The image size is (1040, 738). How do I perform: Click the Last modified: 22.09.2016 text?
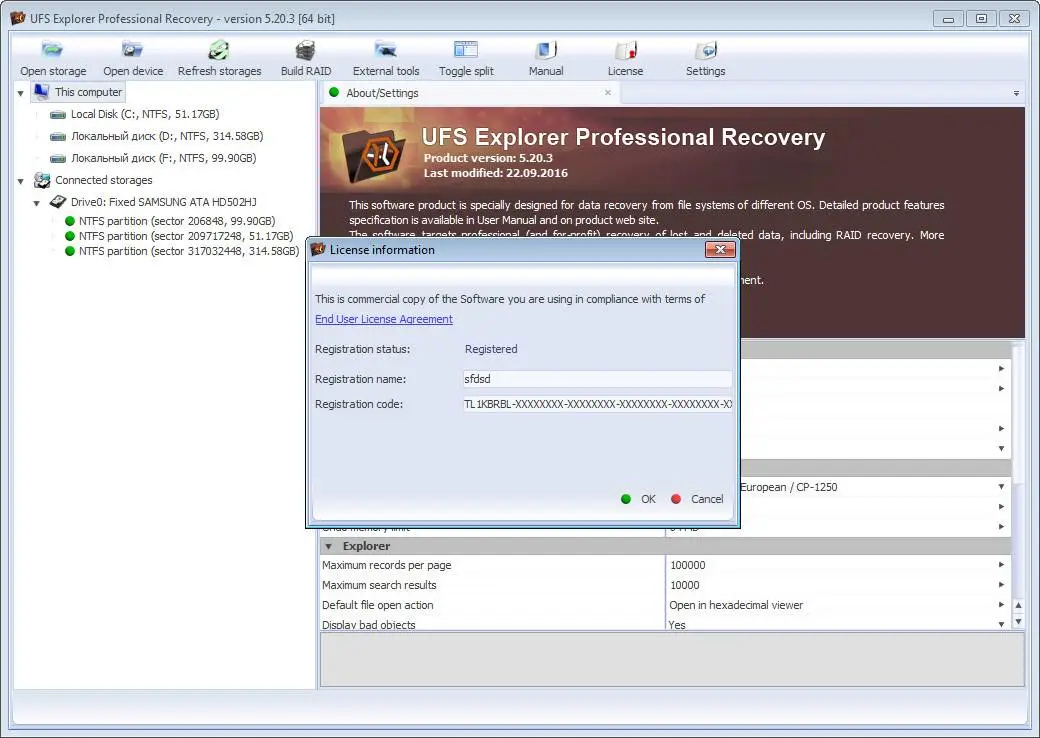(x=495, y=173)
